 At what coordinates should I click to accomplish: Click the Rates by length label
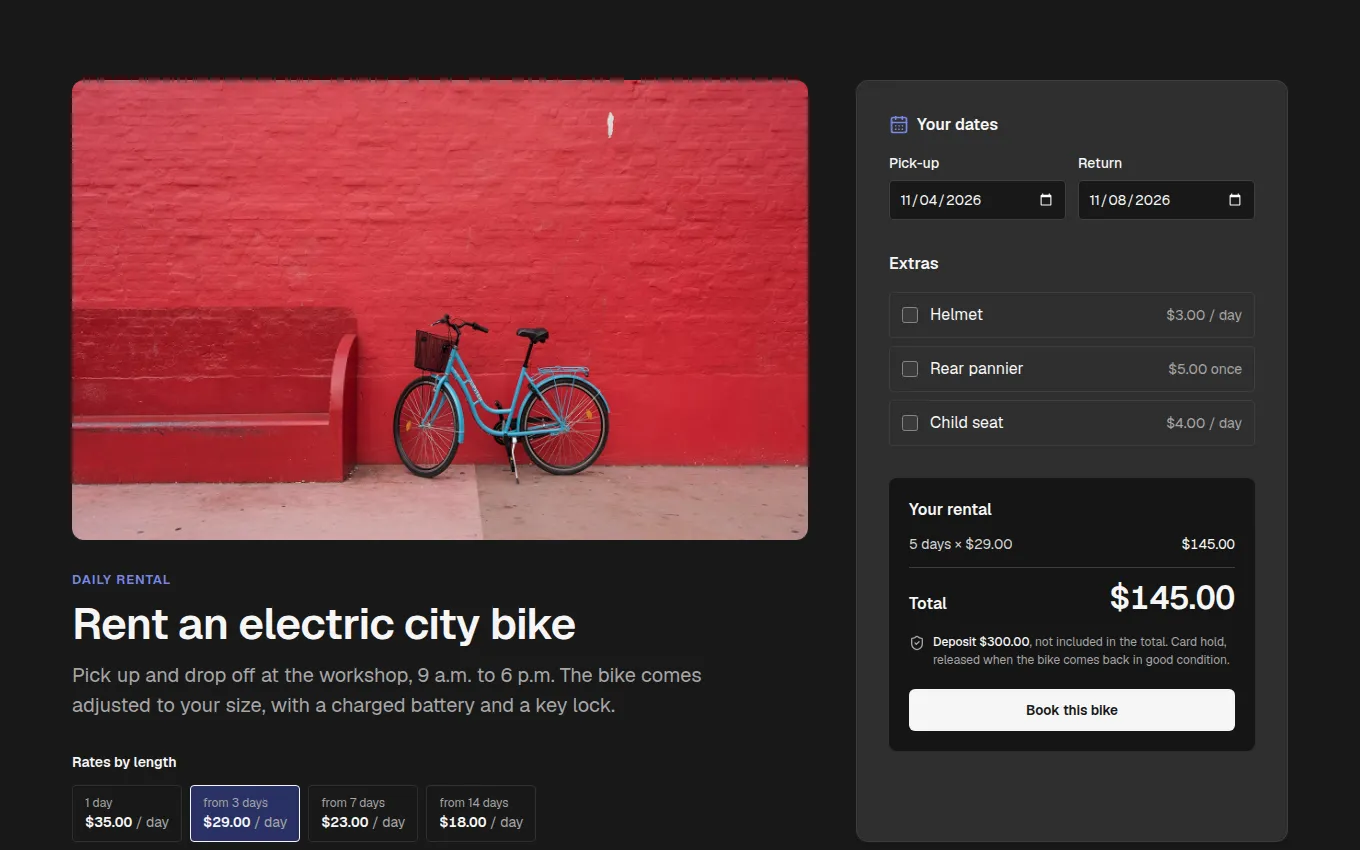click(x=124, y=762)
